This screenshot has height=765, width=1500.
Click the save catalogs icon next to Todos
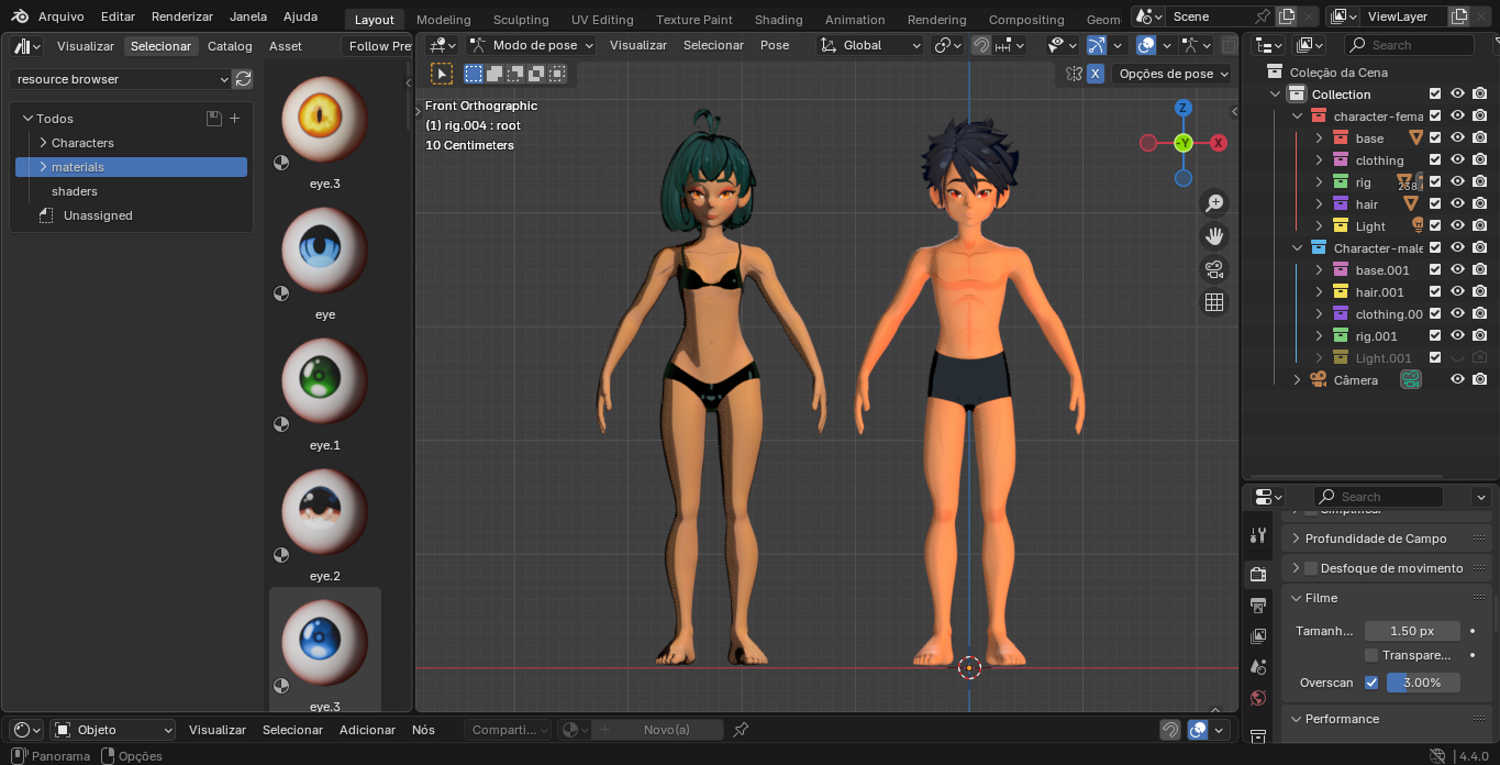214,118
